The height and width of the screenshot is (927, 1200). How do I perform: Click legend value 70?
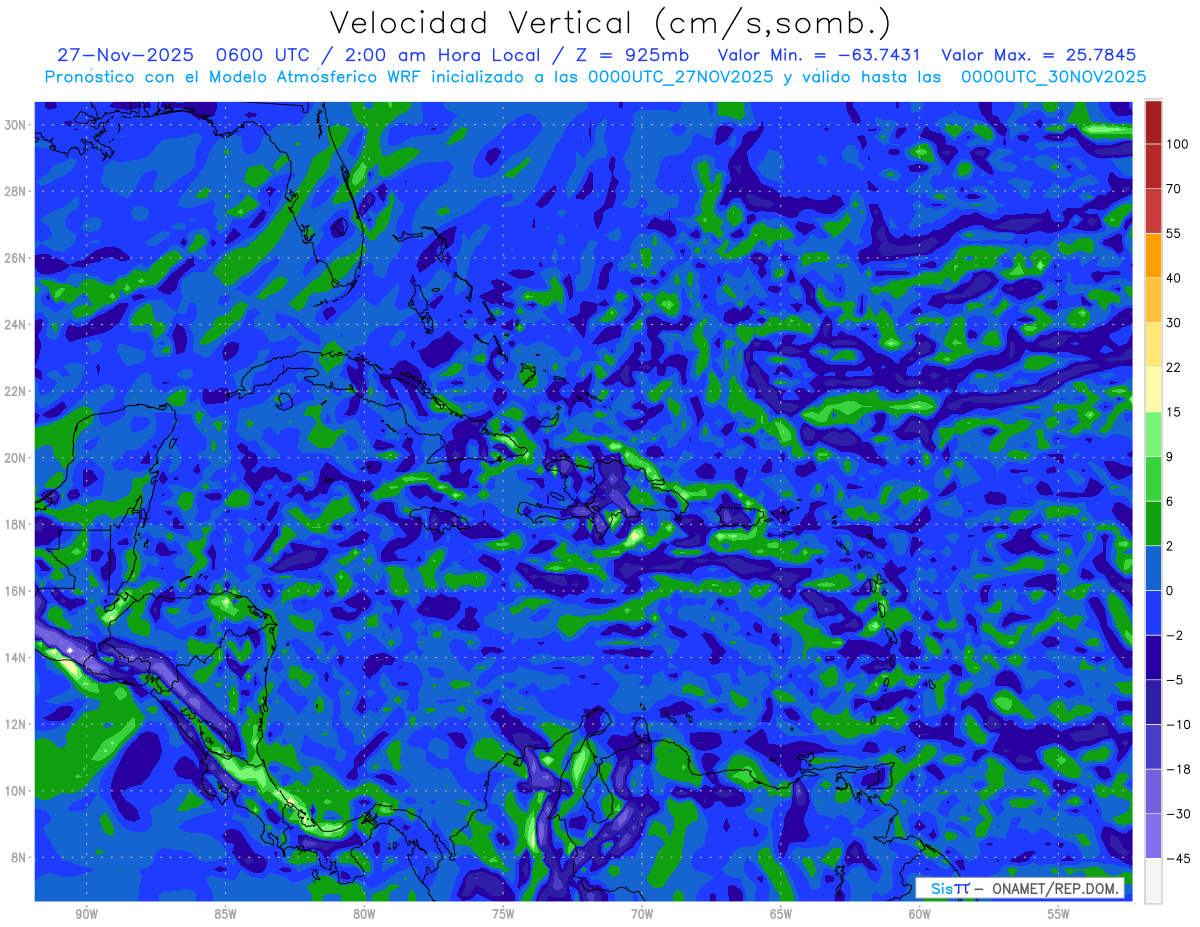pos(1174,189)
